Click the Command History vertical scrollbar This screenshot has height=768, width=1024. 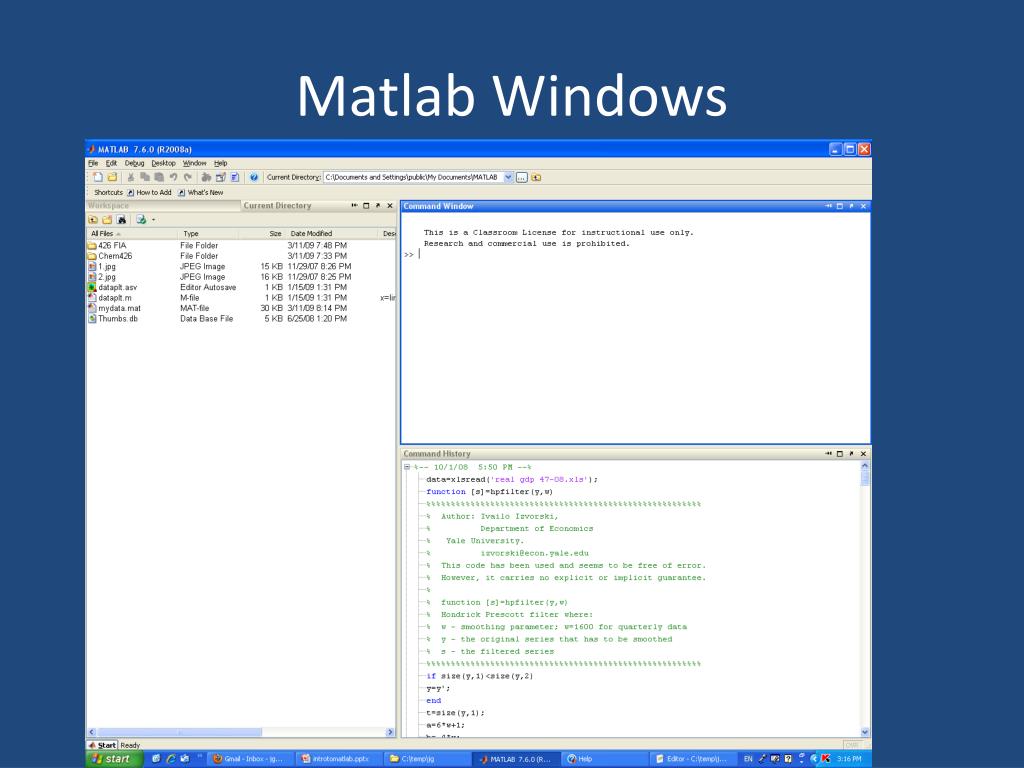pyautogui.click(x=865, y=599)
